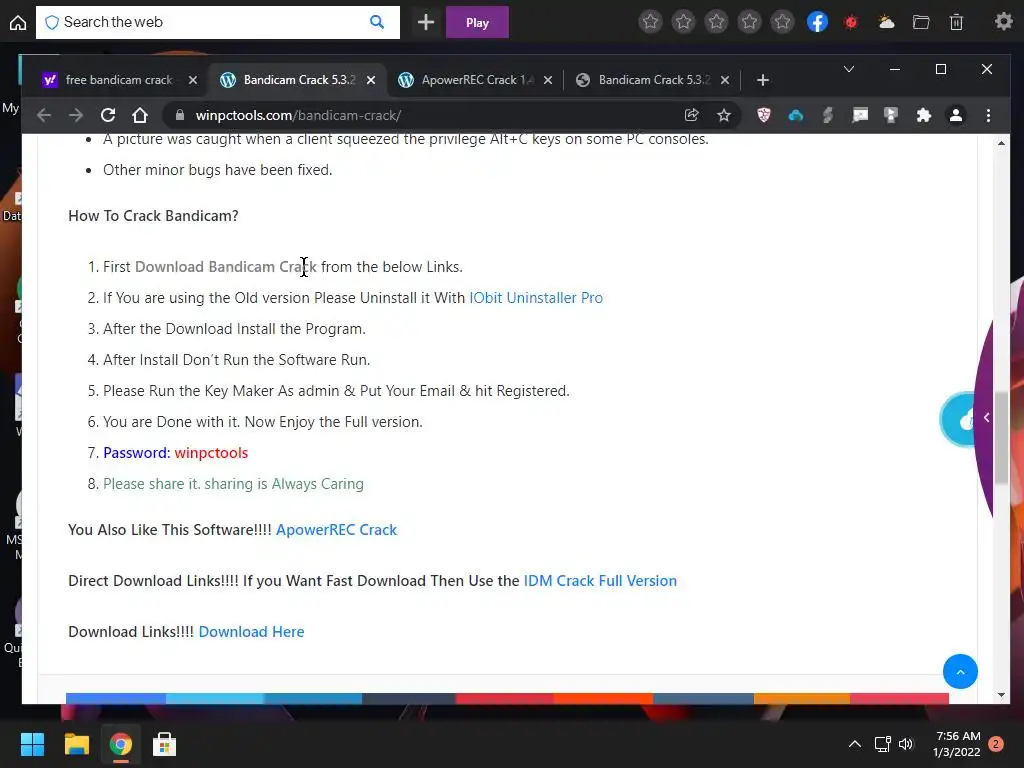The image size is (1024, 768).
Task: Expand the Chrome tab search chevron
Action: click(849, 69)
